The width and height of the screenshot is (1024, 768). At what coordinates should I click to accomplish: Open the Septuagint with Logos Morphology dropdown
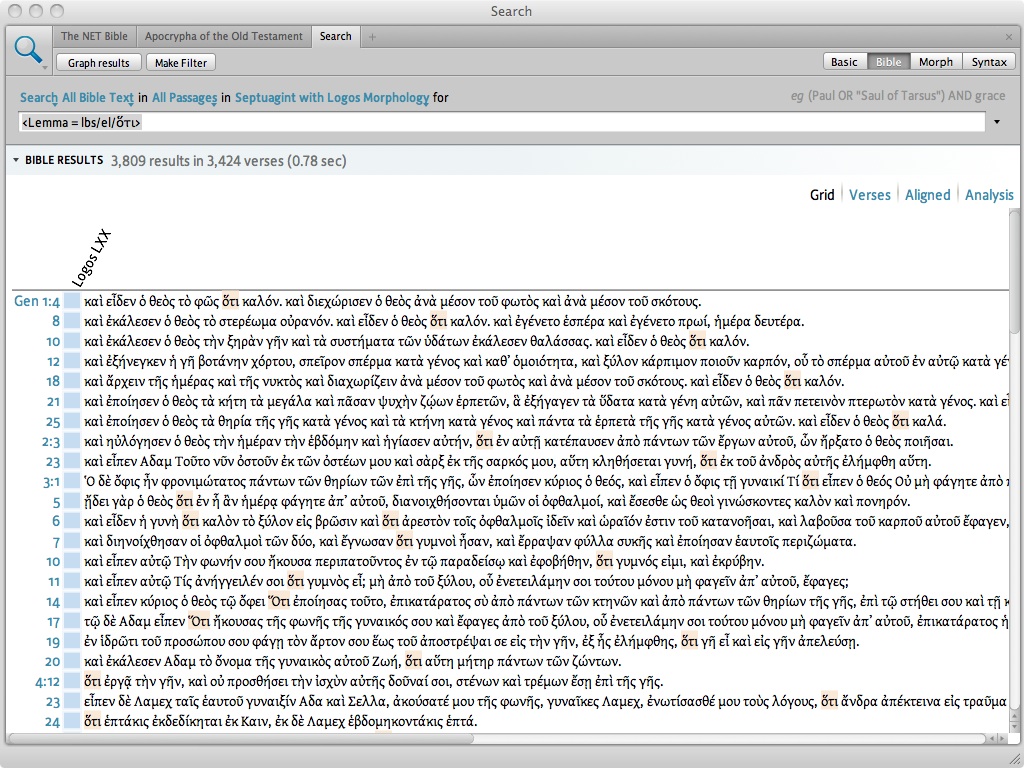pyautogui.click(x=331, y=98)
